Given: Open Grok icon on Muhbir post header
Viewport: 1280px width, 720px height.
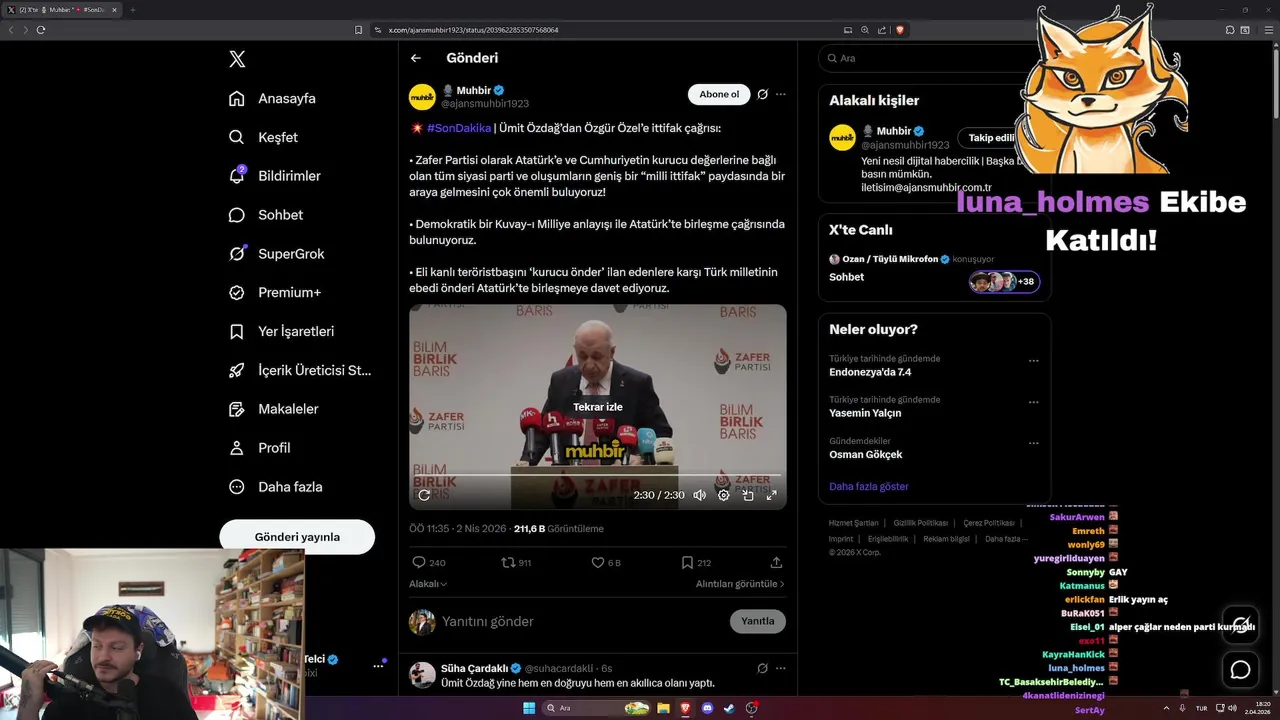Looking at the screenshot, I should [x=762, y=94].
